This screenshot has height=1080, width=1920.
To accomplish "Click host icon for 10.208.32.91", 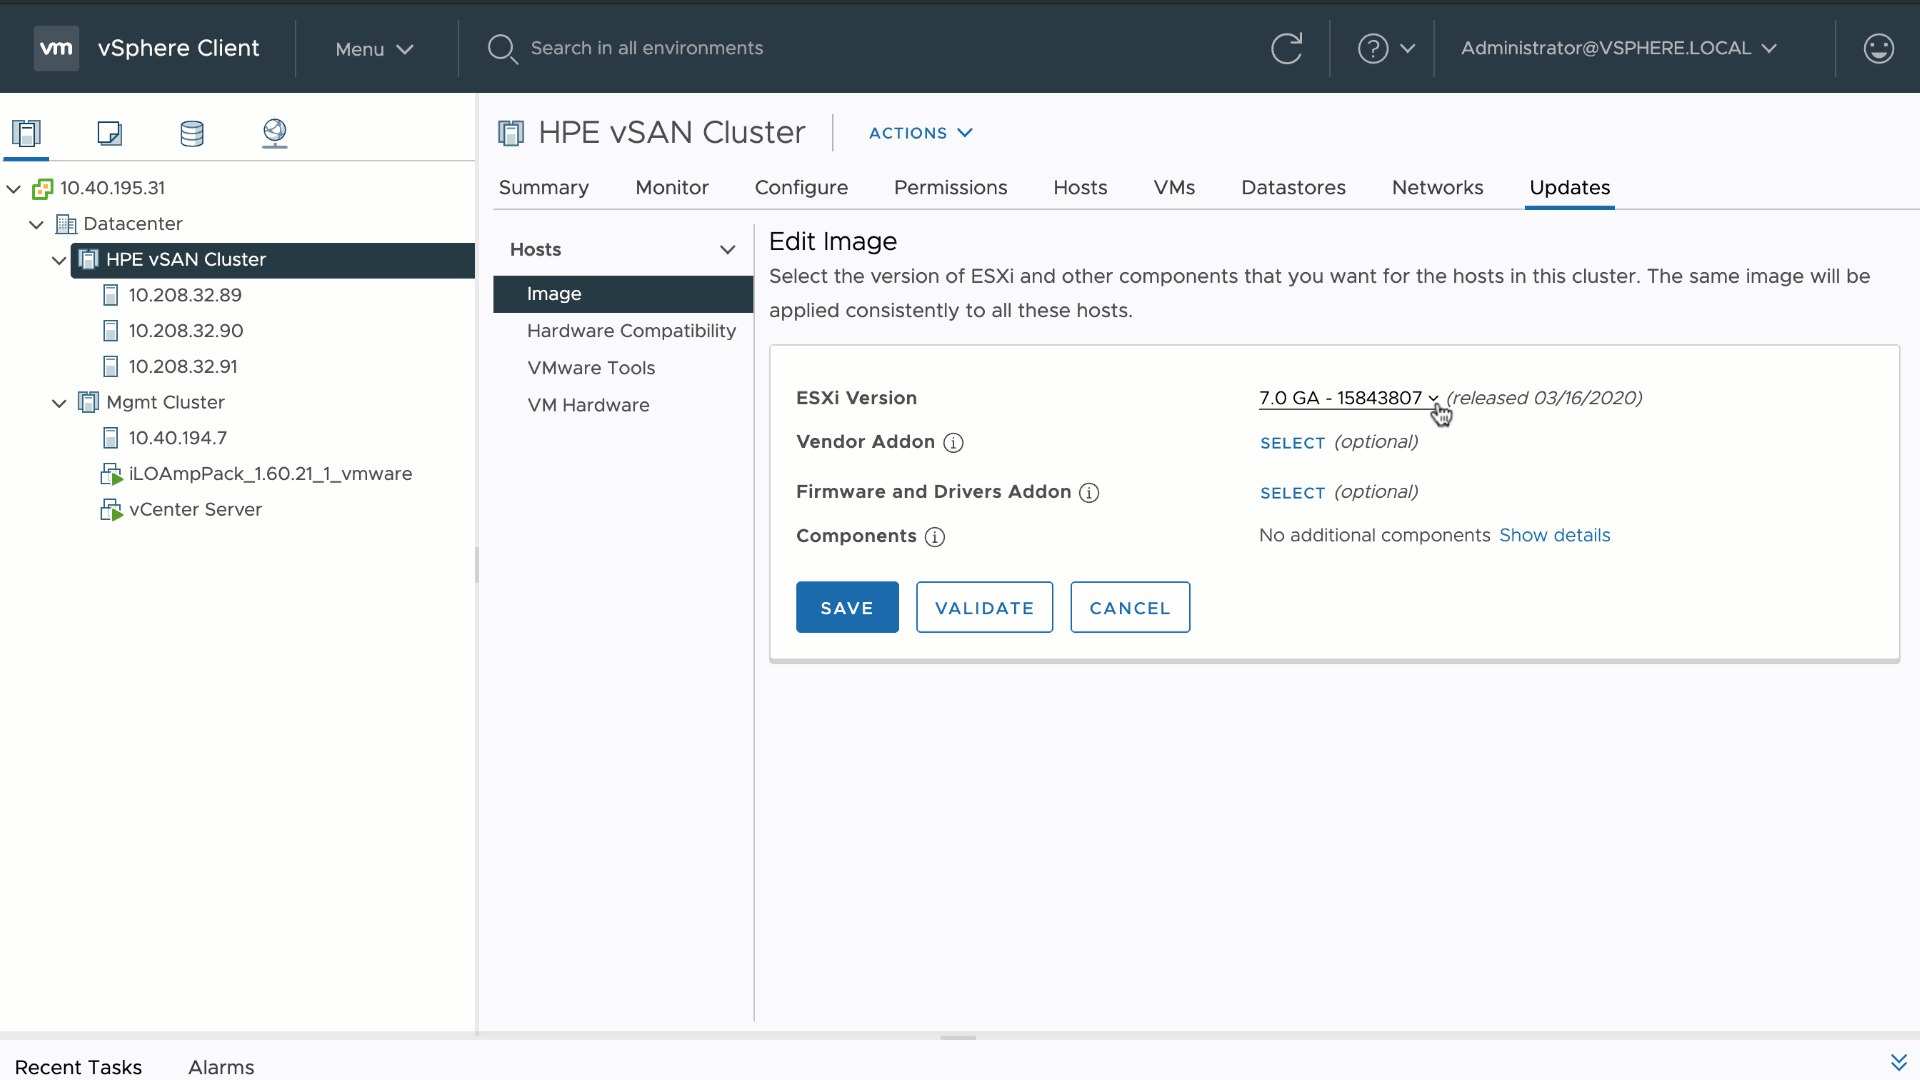I will tap(111, 367).
